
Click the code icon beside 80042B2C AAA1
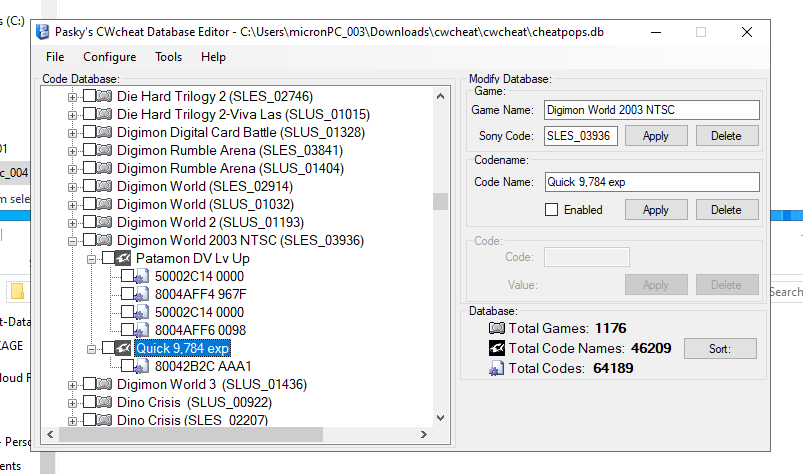point(142,367)
